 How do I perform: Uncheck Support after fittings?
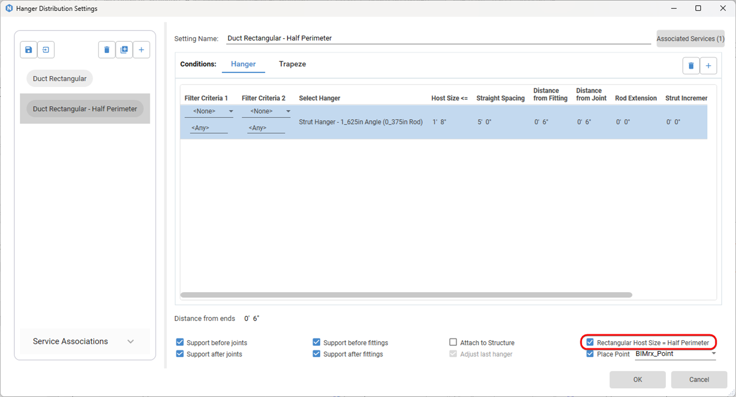[316, 354]
